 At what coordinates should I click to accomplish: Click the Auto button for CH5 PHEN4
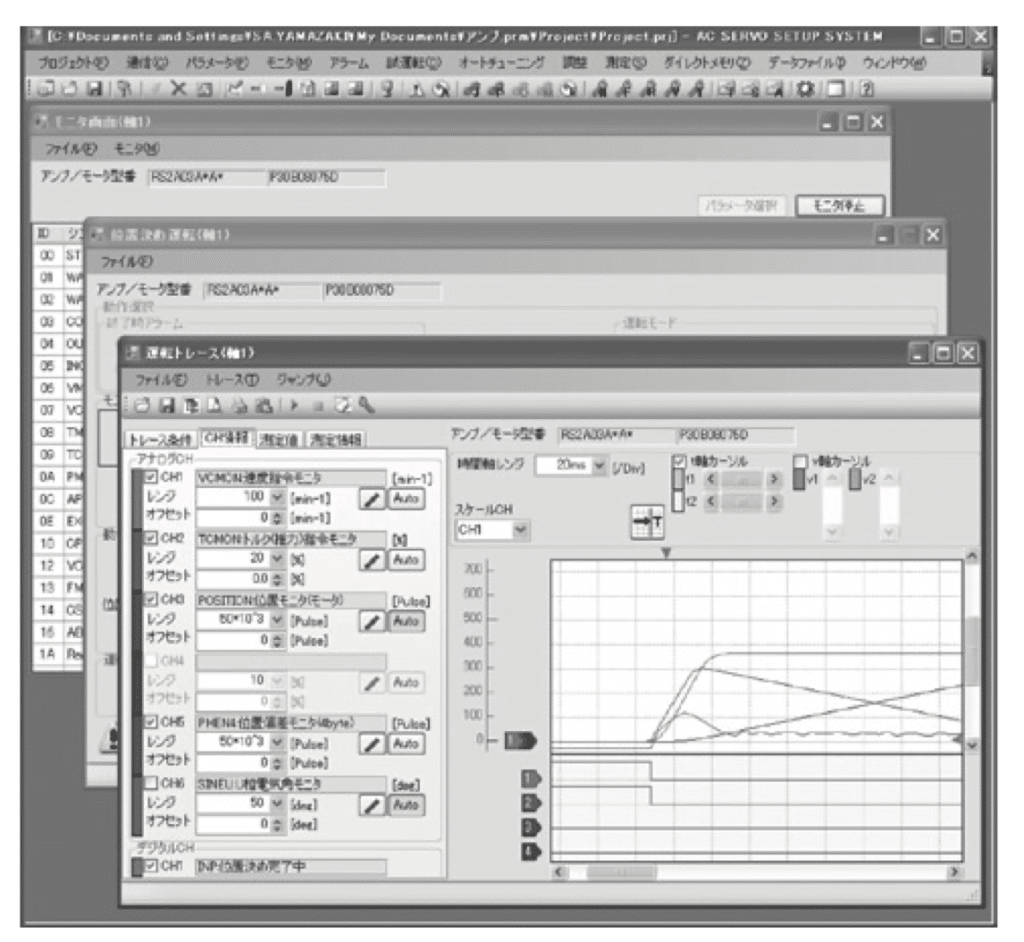click(x=406, y=744)
